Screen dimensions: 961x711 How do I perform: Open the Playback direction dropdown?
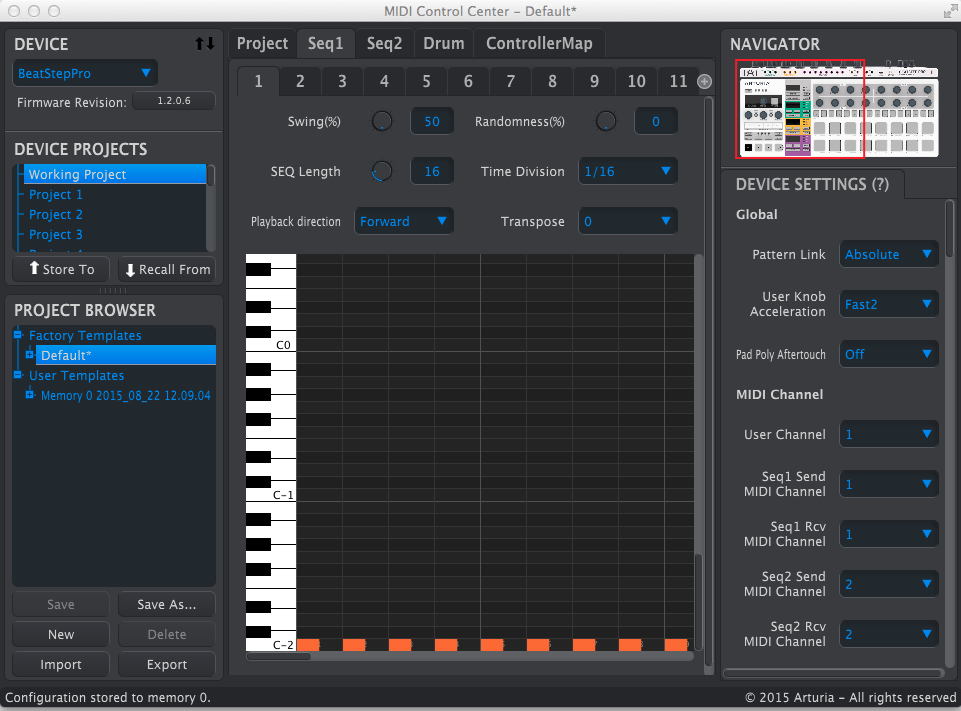pyautogui.click(x=403, y=221)
